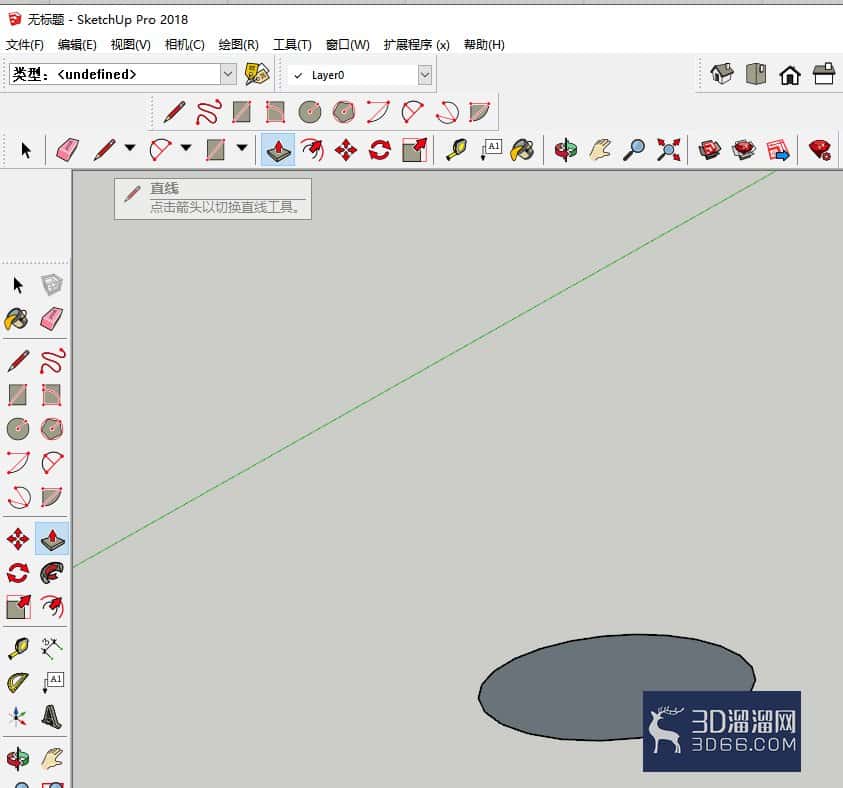Viewport: 843px width, 788px height.
Task: Select the Eraser tool in top toolbar
Action: click(67, 149)
